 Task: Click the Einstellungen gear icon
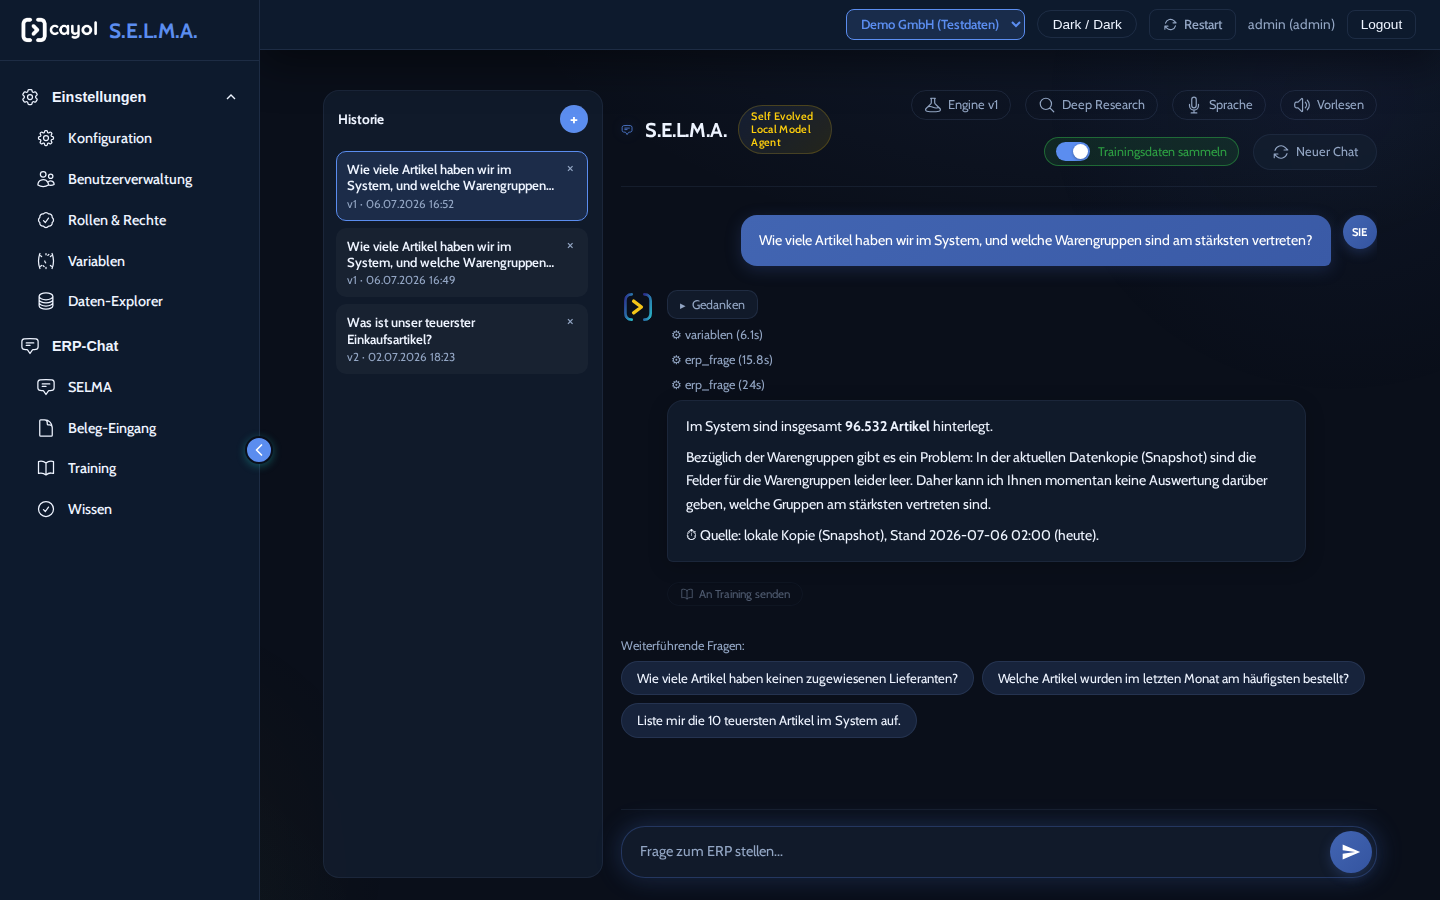[x=30, y=97]
